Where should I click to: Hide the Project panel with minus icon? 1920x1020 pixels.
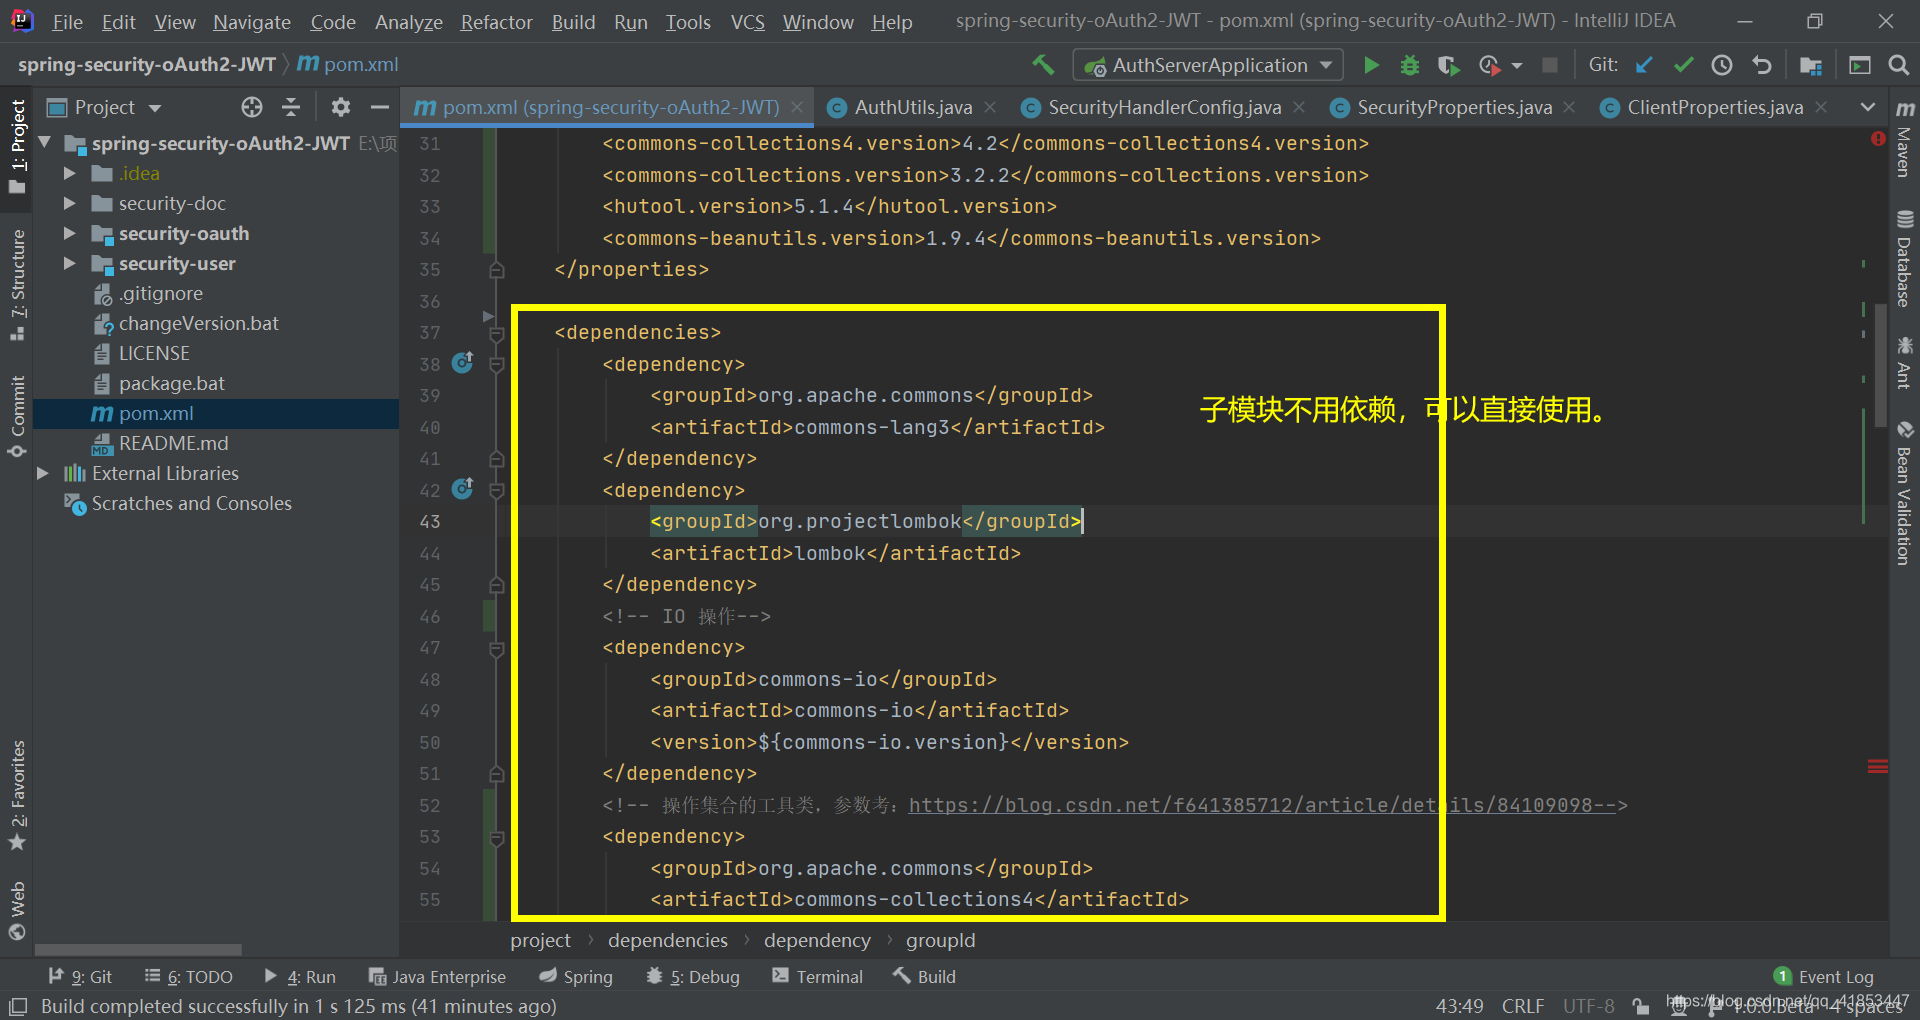[379, 107]
